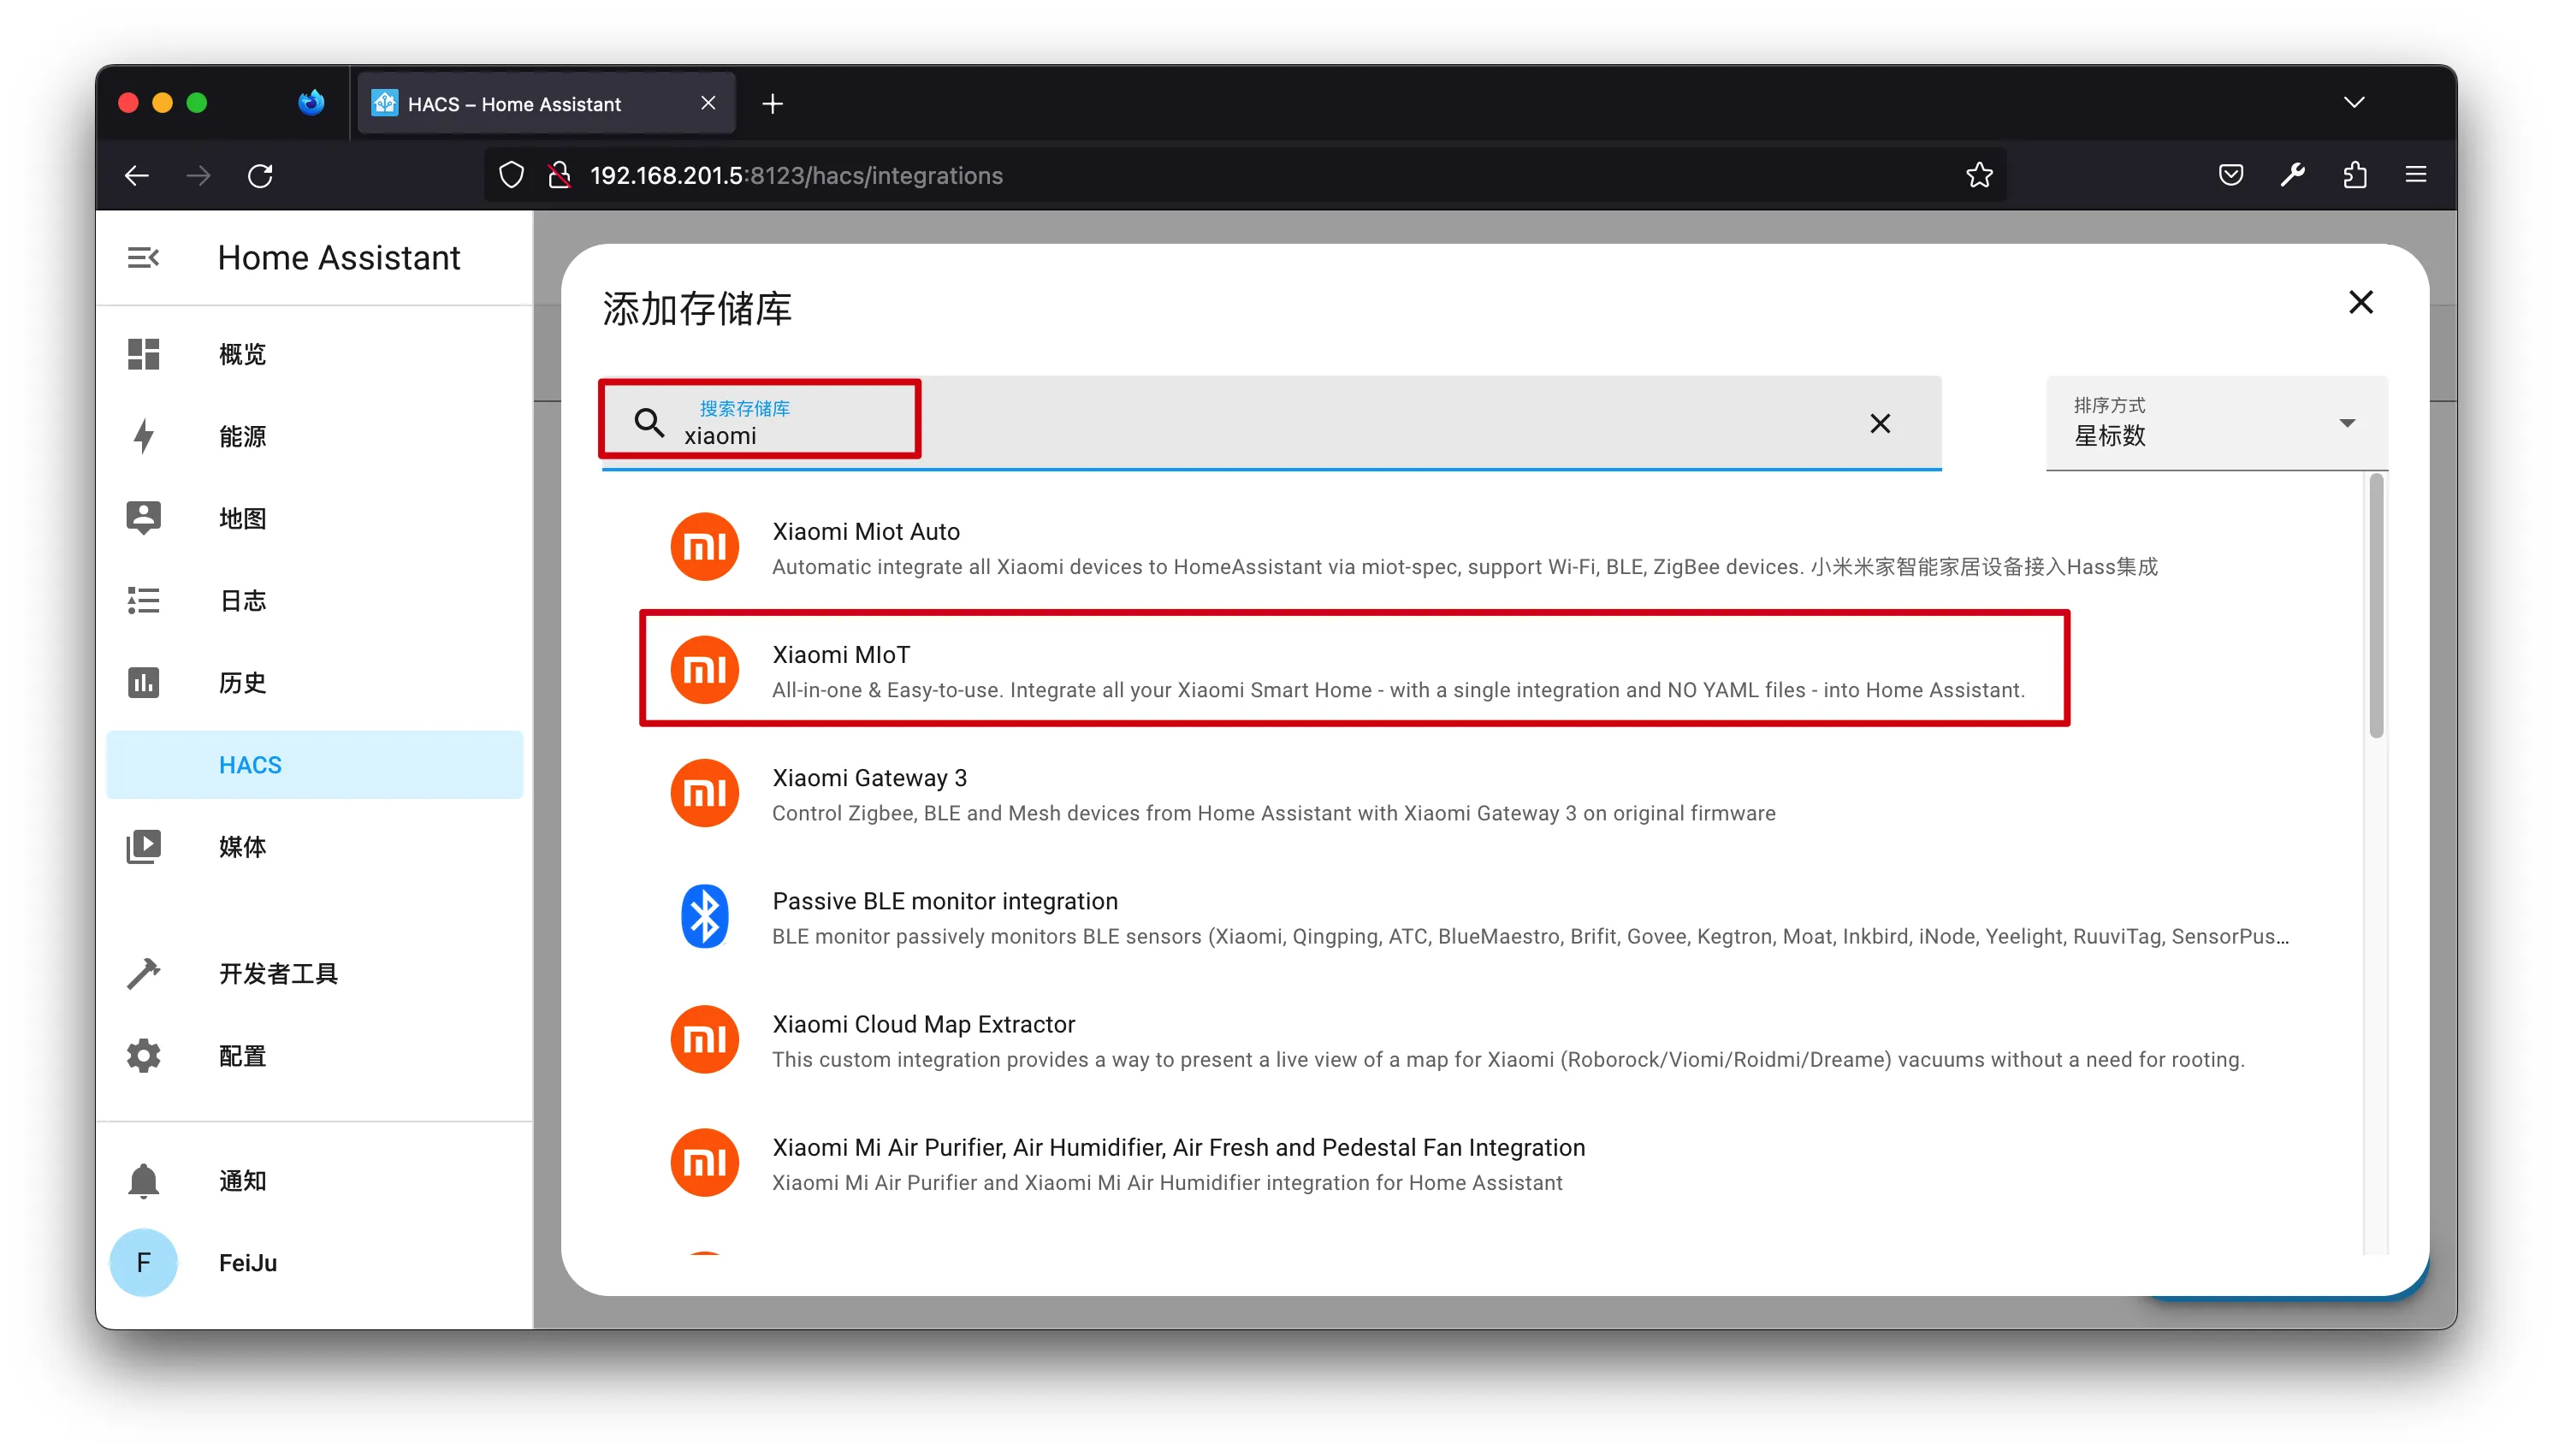Select 配置 in the sidebar
The image size is (2553, 1456).
click(x=314, y=1056)
